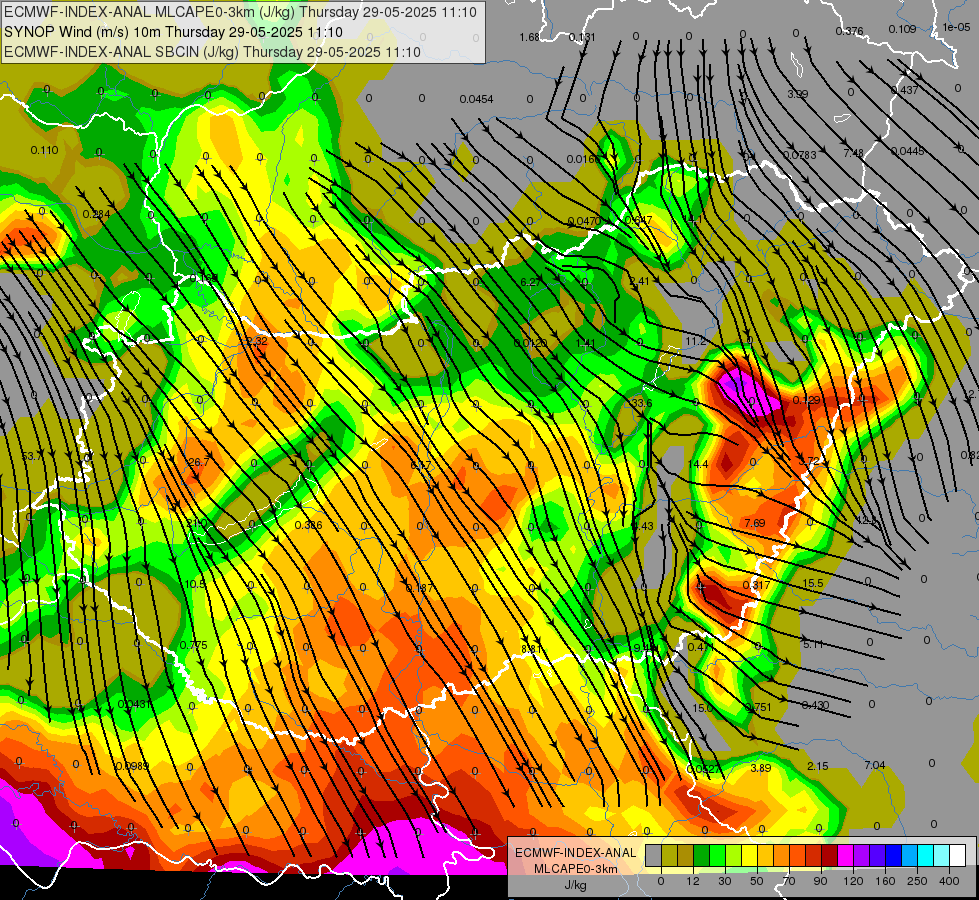Click the map value 2.15

click(817, 766)
